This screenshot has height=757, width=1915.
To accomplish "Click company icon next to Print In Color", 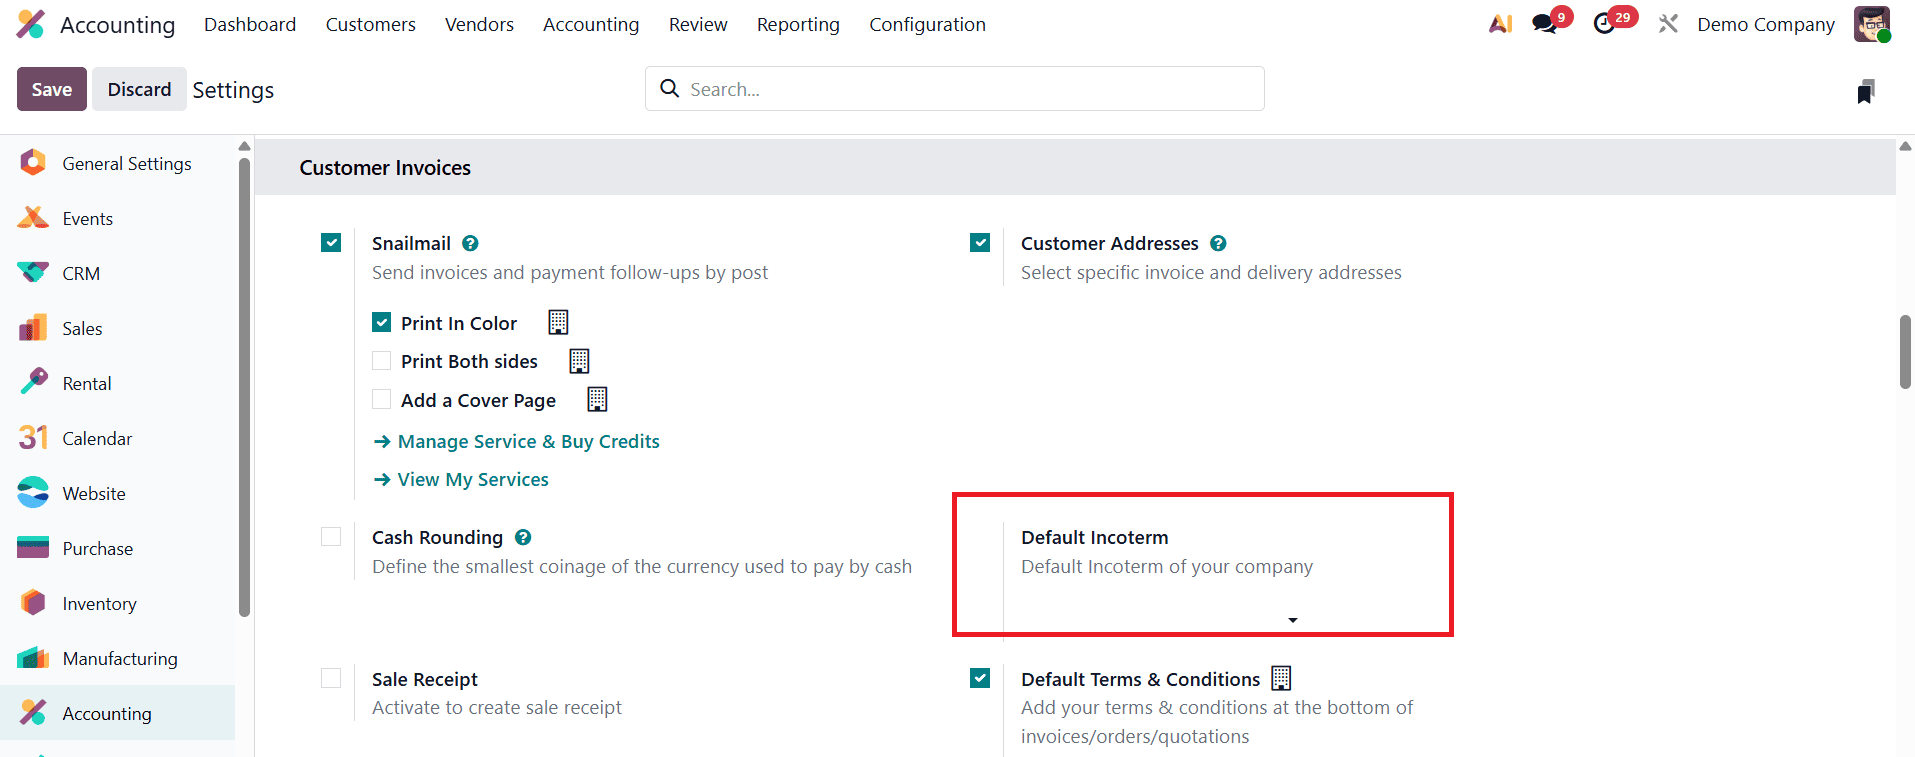I will pyautogui.click(x=558, y=322).
